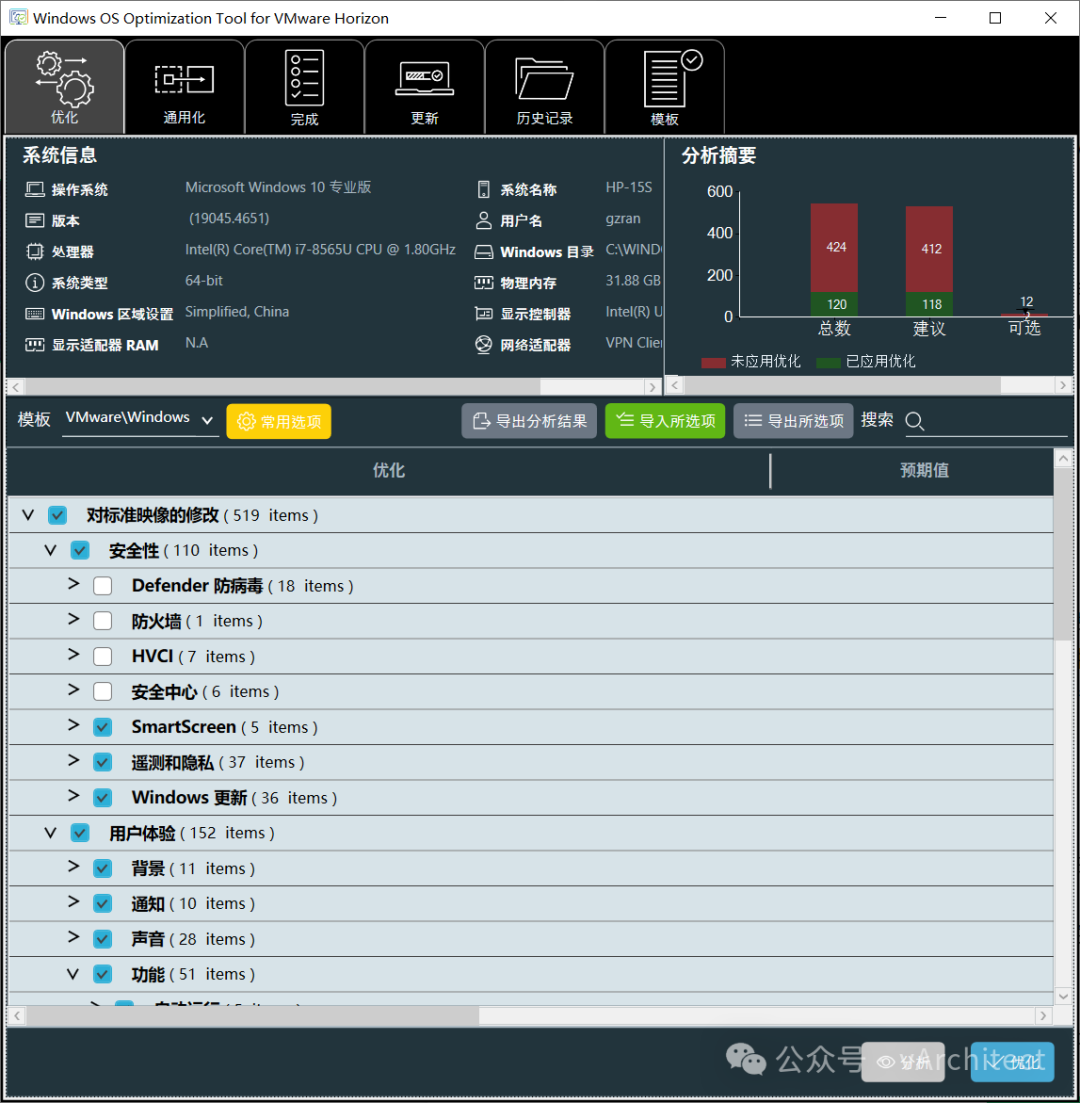The height and width of the screenshot is (1103, 1080).
Task: Expand the 安全中心 group
Action: (73, 690)
